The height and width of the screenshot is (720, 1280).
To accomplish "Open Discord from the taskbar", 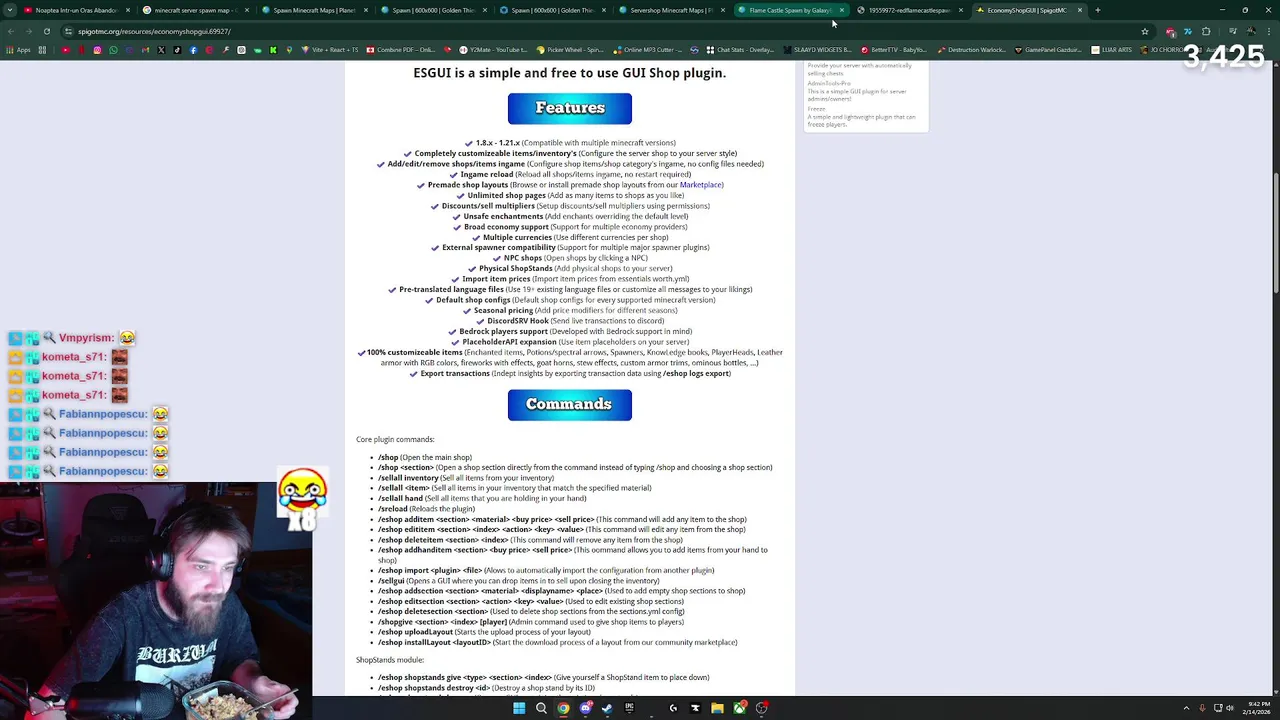I will pyautogui.click(x=585, y=708).
